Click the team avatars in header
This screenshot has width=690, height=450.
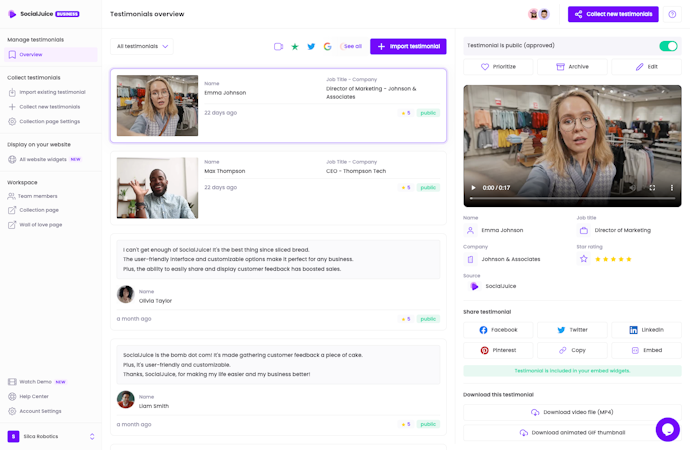tap(539, 14)
